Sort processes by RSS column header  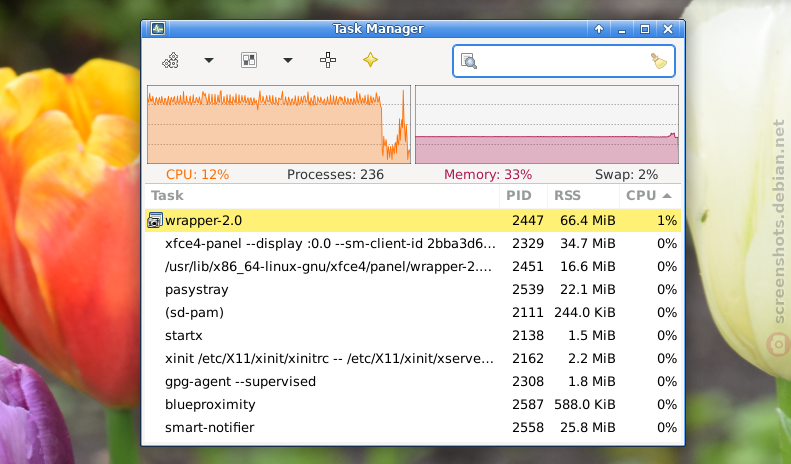(583, 196)
